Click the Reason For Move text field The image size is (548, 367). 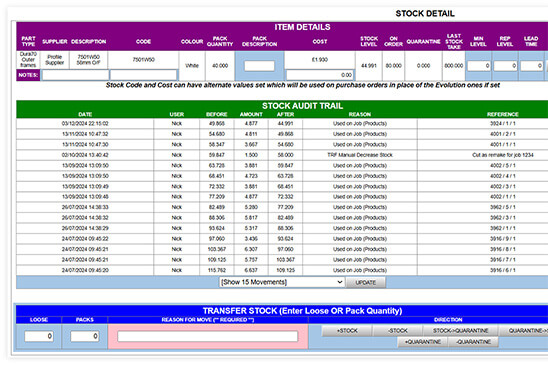click(208, 337)
